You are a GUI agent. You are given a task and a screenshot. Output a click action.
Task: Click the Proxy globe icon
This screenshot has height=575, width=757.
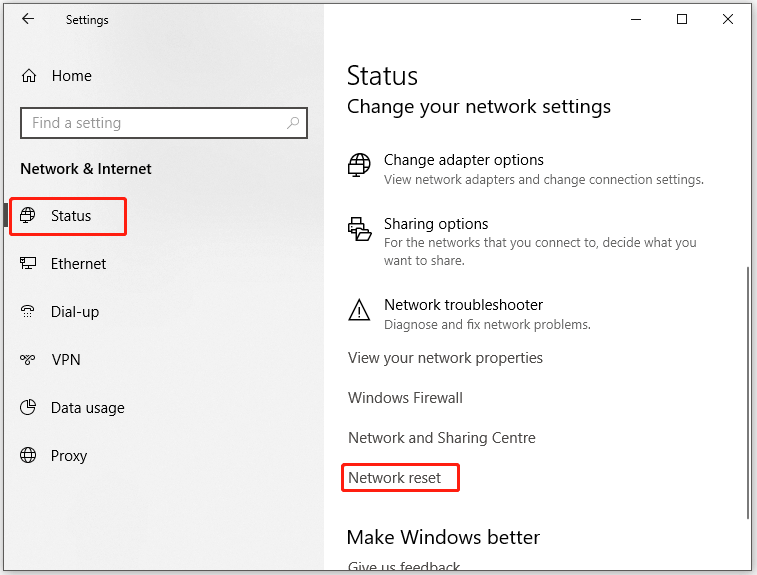click(28, 455)
